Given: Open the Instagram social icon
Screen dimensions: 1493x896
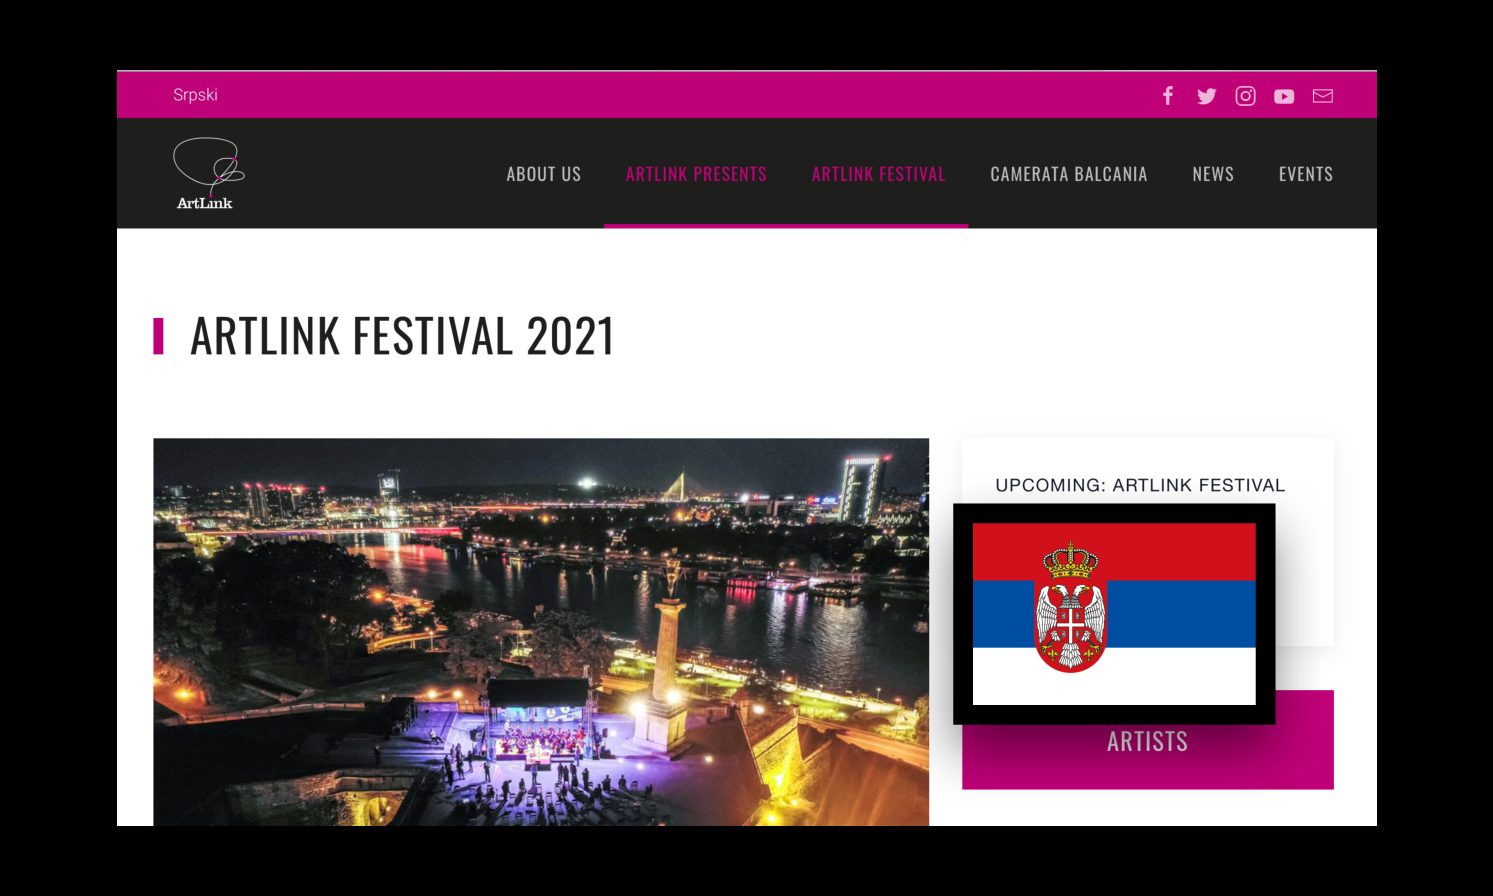Looking at the screenshot, I should [x=1245, y=96].
